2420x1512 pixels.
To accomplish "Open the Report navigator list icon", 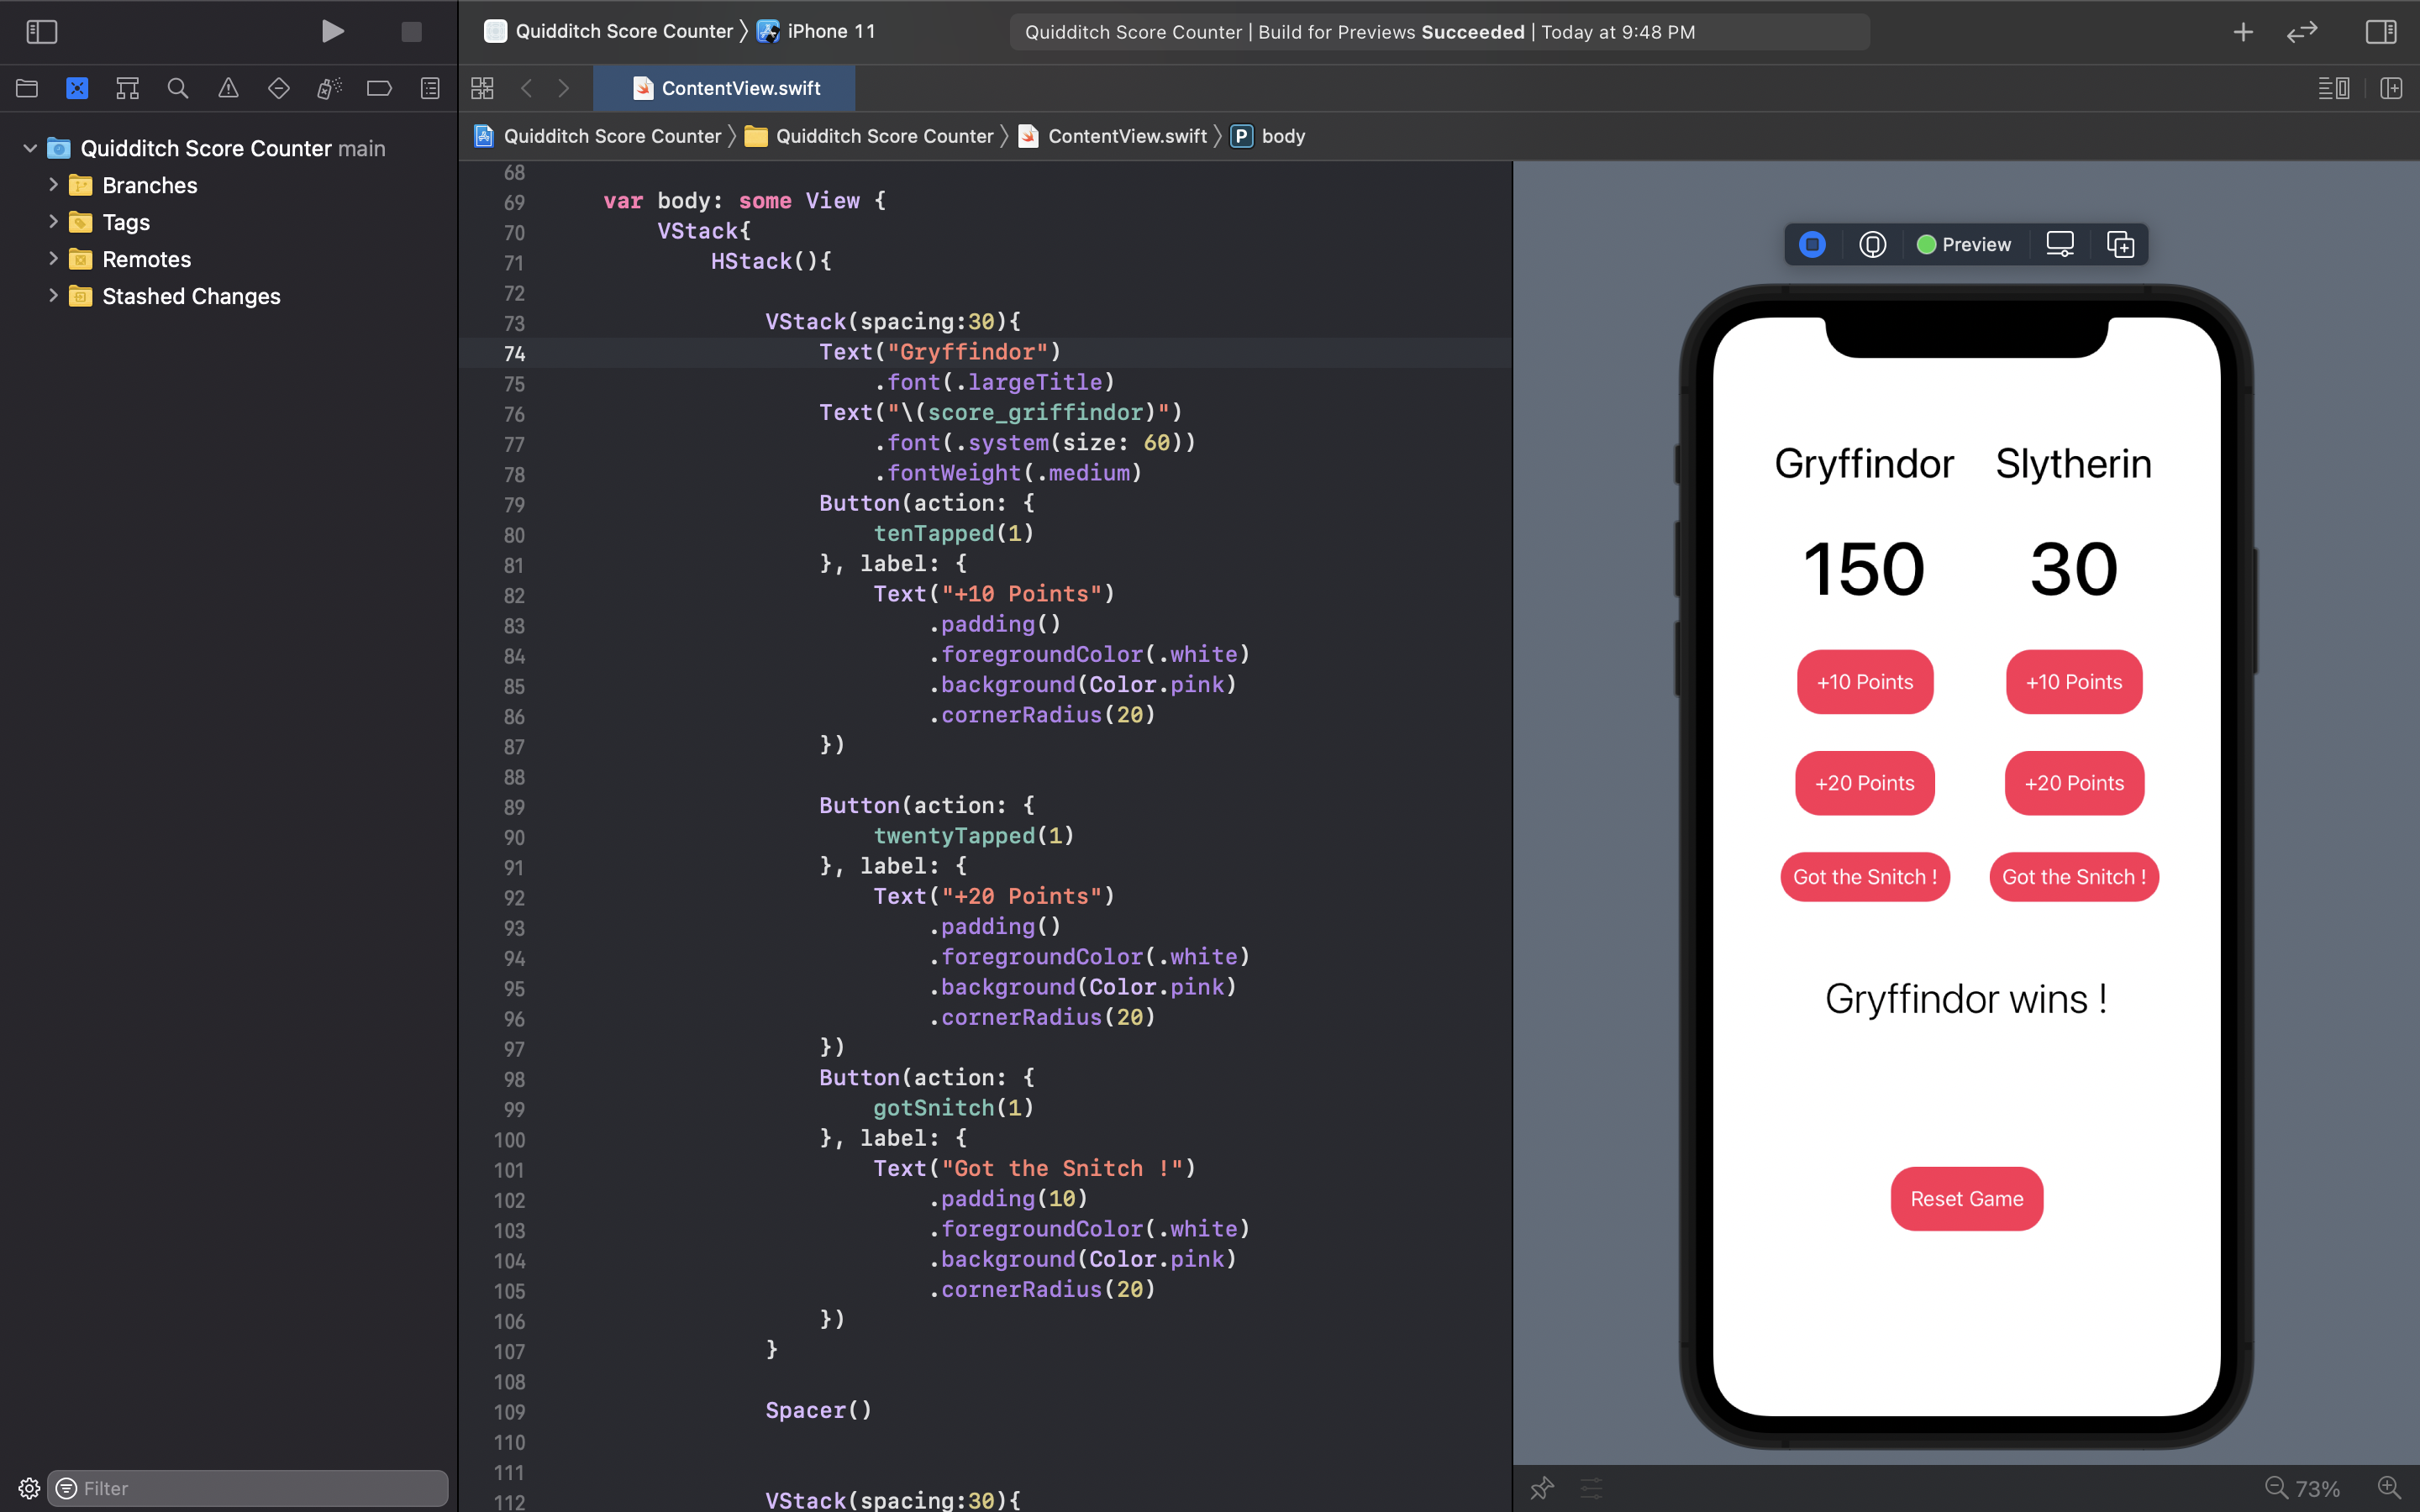I will point(429,88).
